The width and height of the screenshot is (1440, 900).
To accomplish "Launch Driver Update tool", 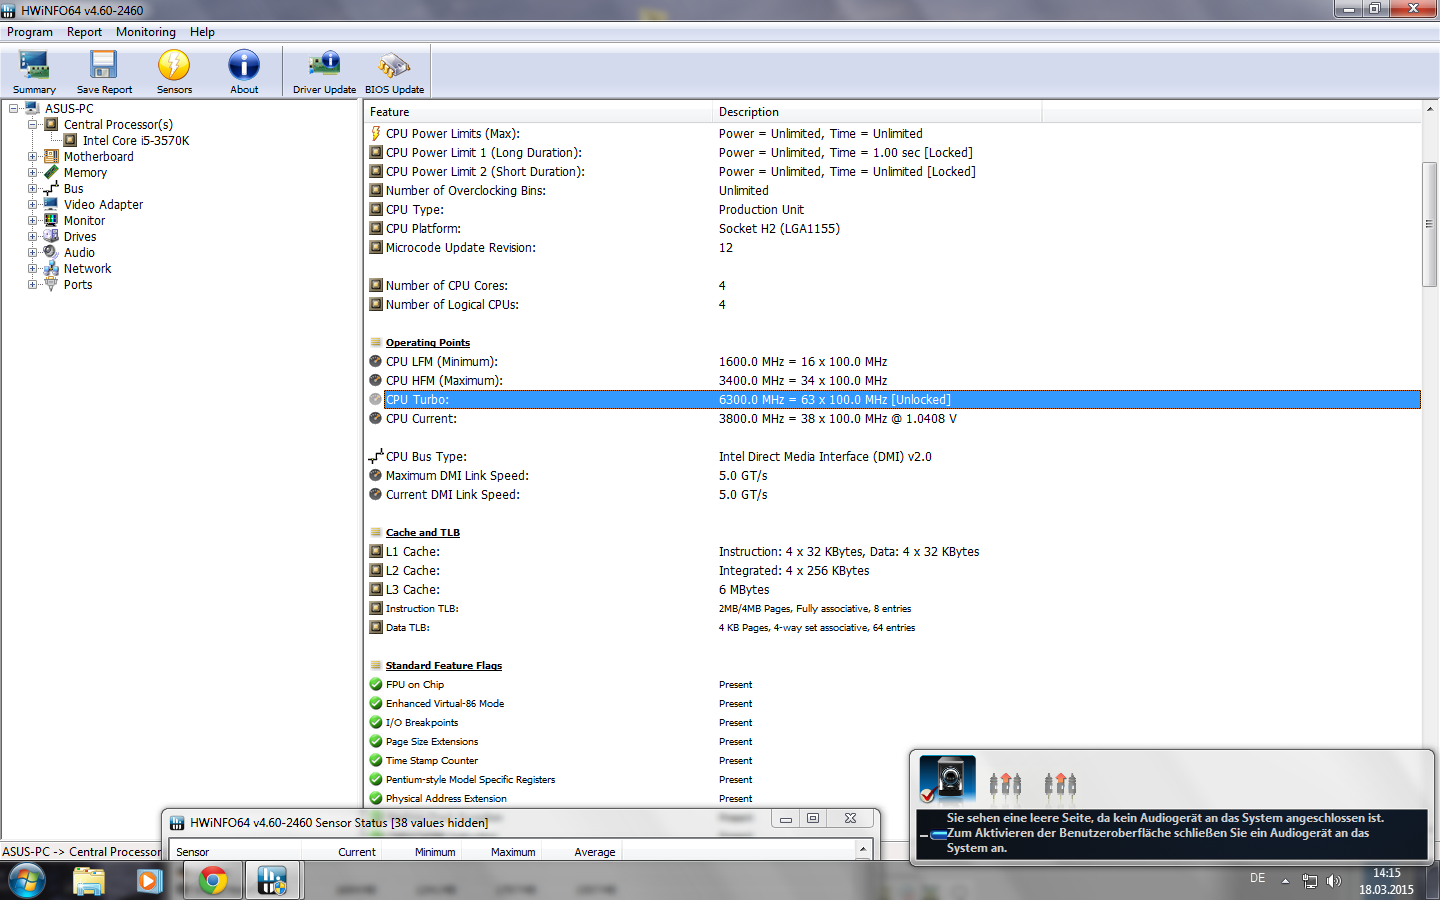I will pyautogui.click(x=324, y=71).
